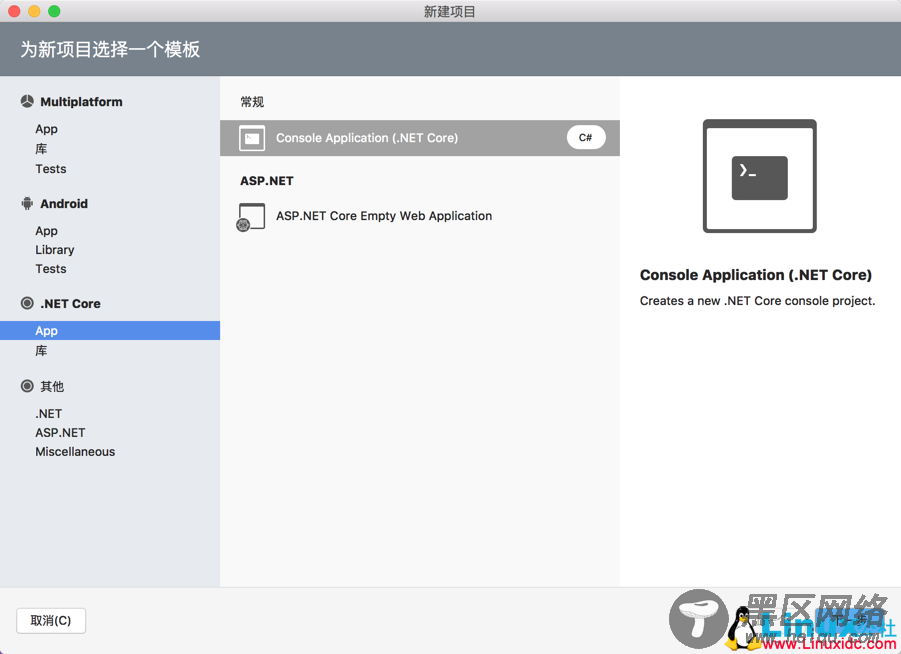Viewport: 901px width, 654px height.
Task: Click the 取消(C) cancel button
Action: 51,621
